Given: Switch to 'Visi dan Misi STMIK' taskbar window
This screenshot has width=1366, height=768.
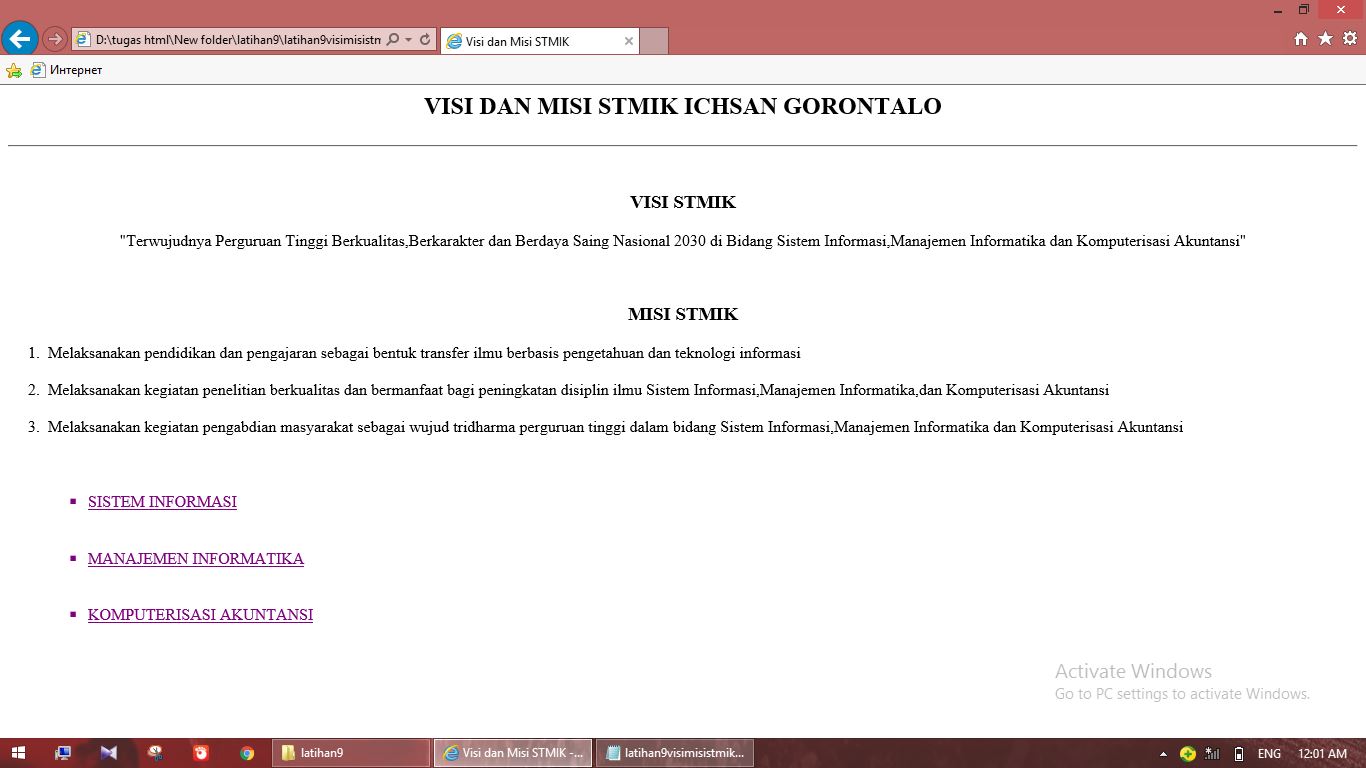Looking at the screenshot, I should tap(513, 753).
